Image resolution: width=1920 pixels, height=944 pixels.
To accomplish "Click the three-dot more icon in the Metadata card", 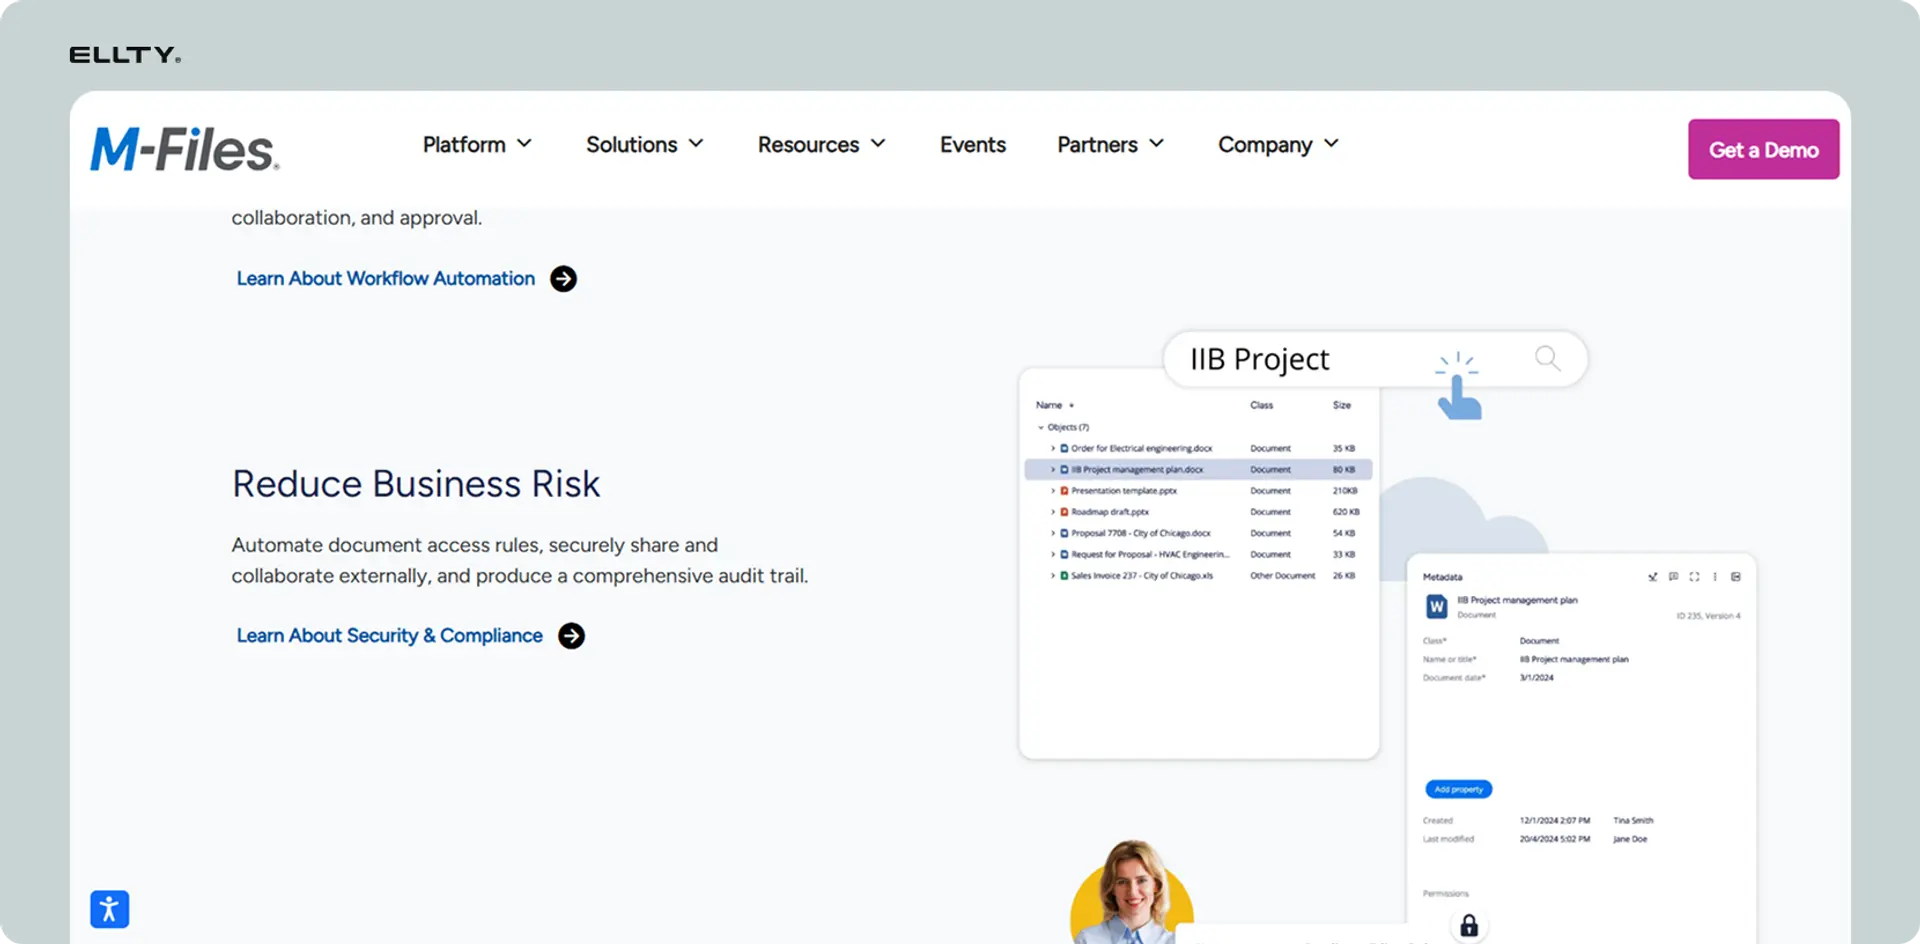I will [x=1715, y=577].
